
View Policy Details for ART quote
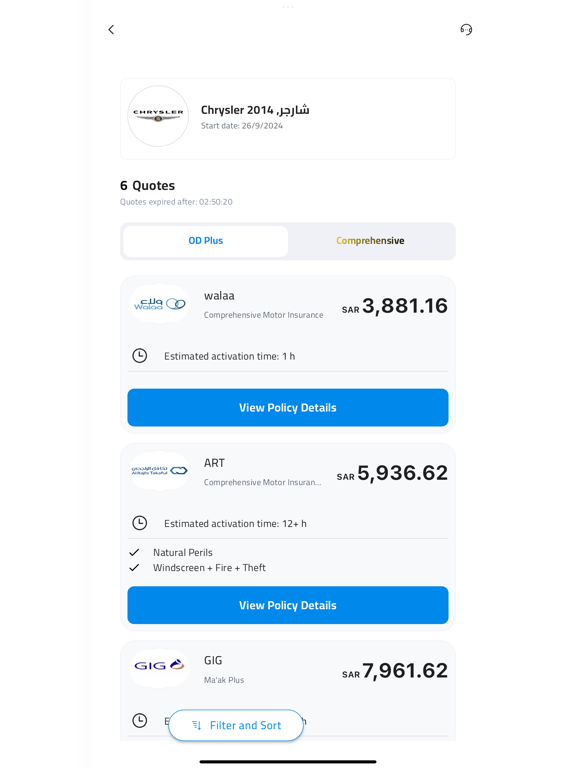288,605
